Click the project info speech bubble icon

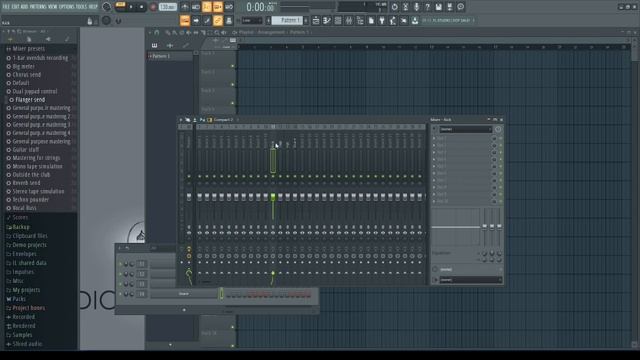[x=460, y=7]
